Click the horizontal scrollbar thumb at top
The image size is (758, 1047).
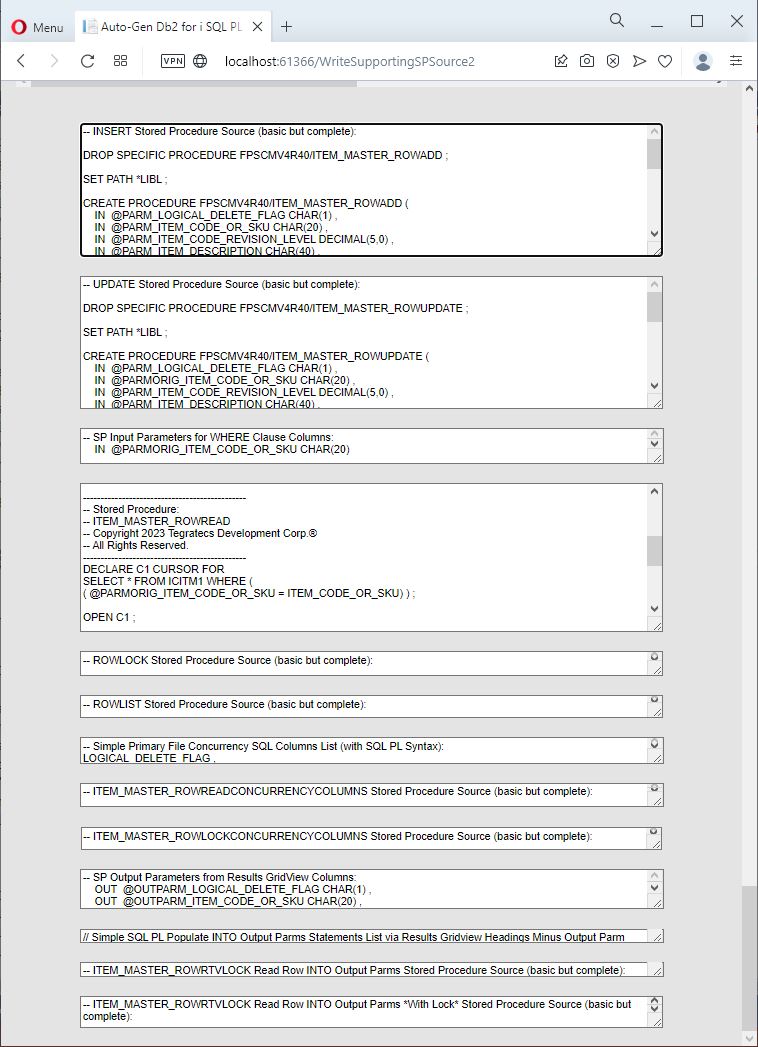click(194, 83)
